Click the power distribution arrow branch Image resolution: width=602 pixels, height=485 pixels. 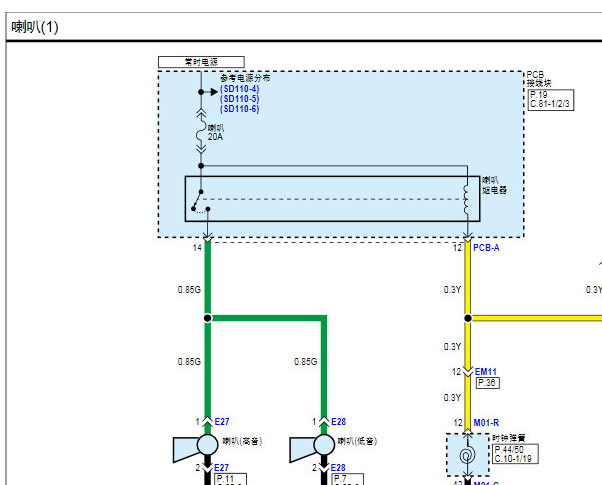(209, 92)
